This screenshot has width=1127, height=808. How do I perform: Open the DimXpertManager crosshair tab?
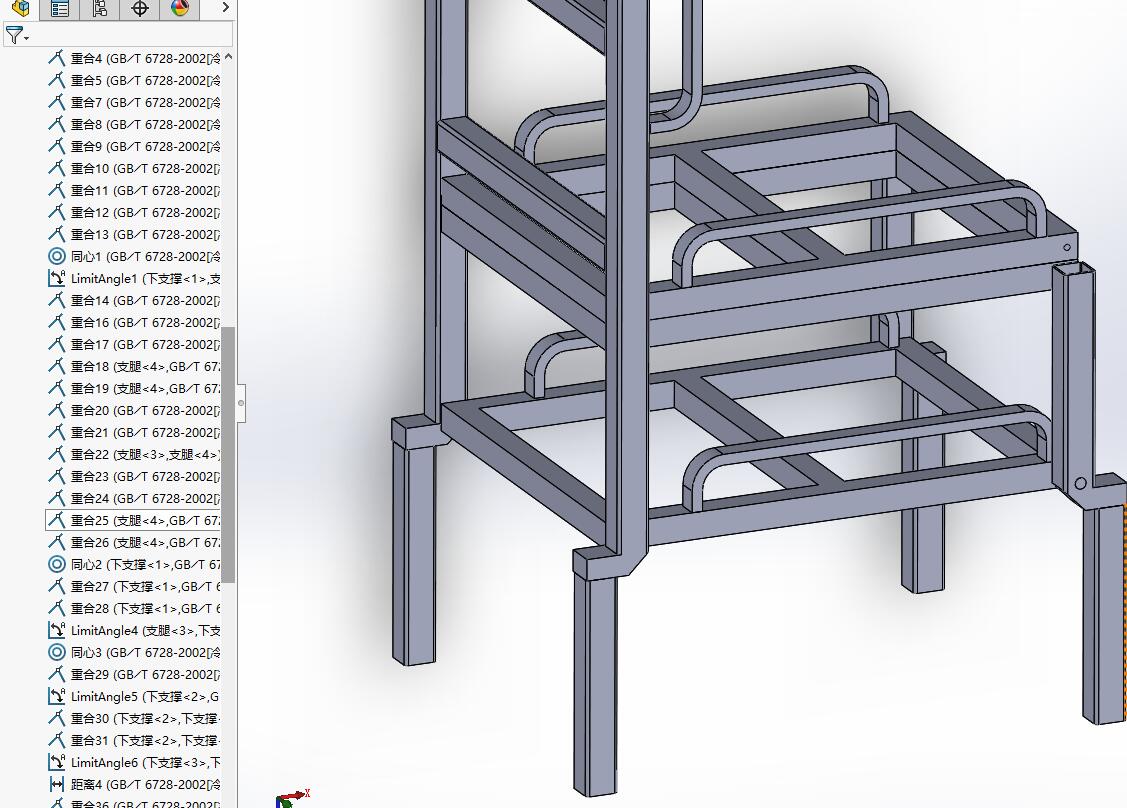pos(140,9)
